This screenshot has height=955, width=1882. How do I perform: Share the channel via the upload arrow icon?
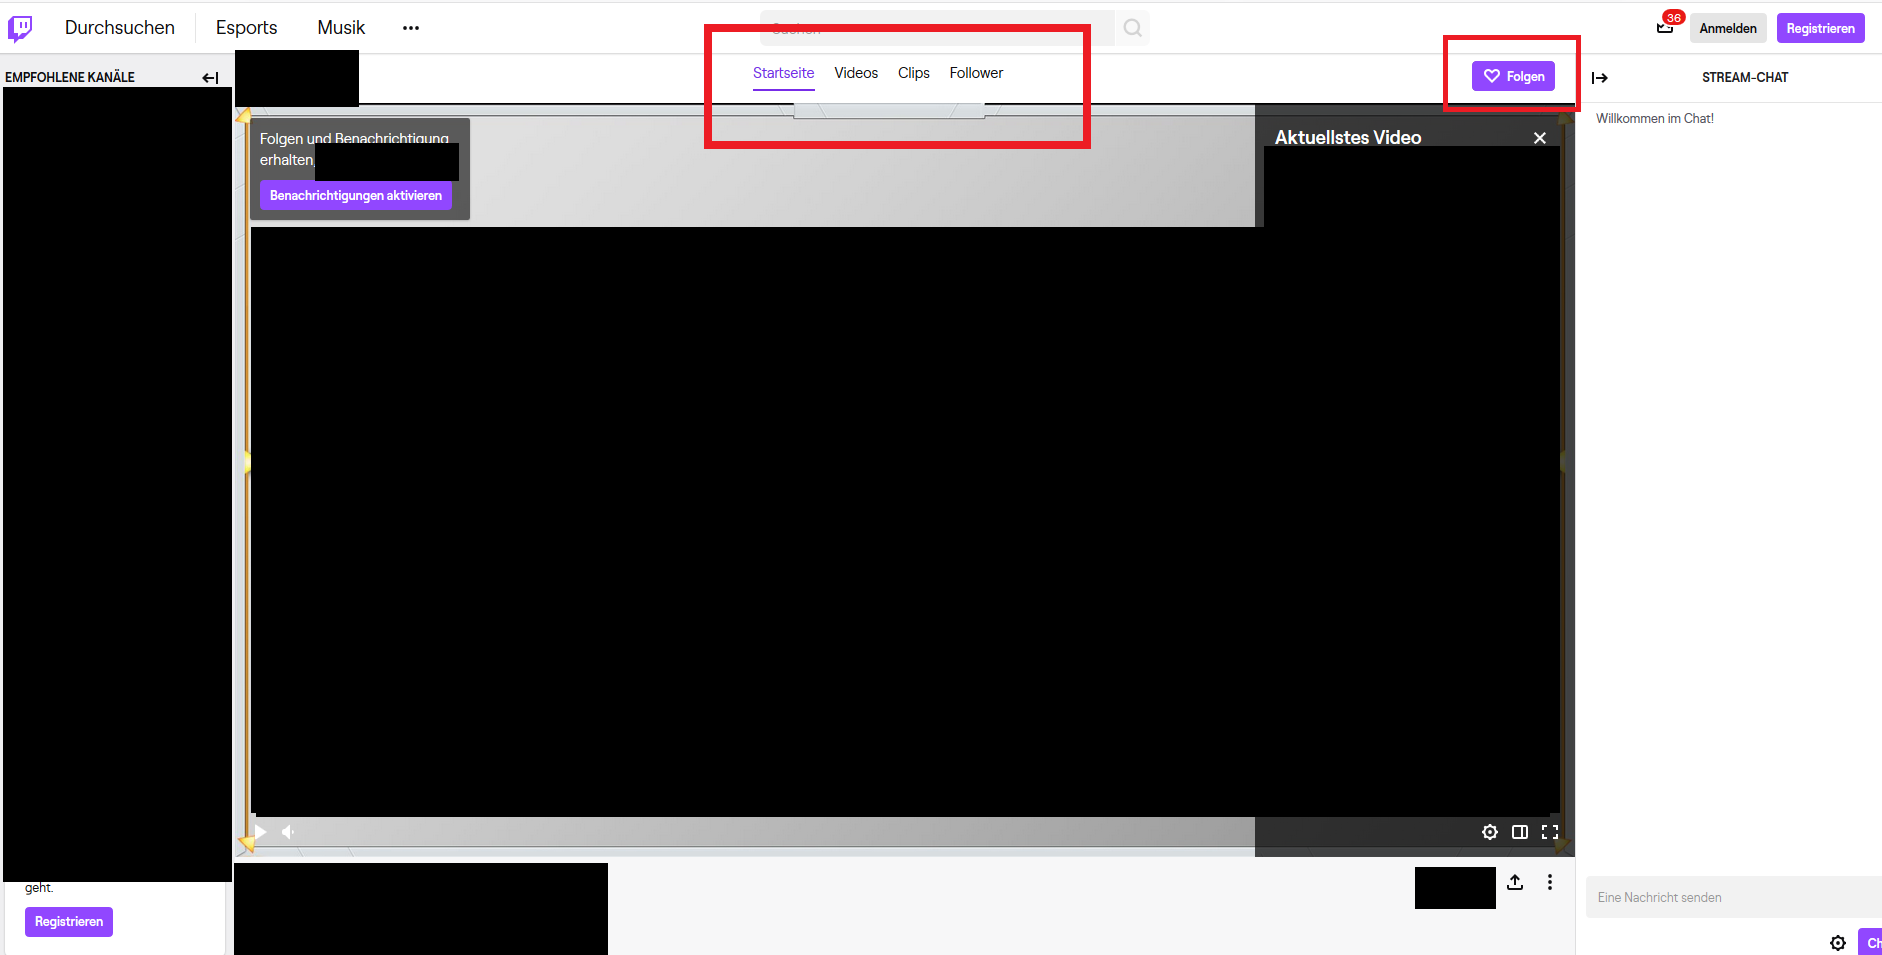point(1515,882)
